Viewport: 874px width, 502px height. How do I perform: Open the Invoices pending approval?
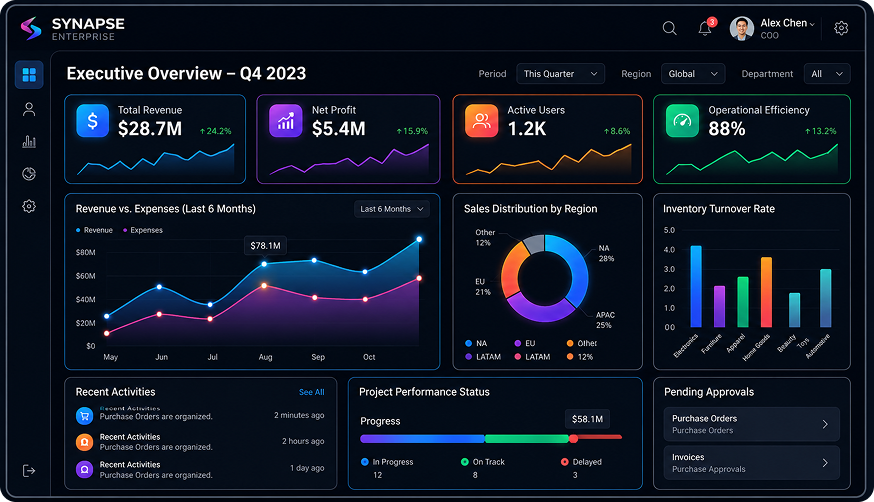pos(751,462)
